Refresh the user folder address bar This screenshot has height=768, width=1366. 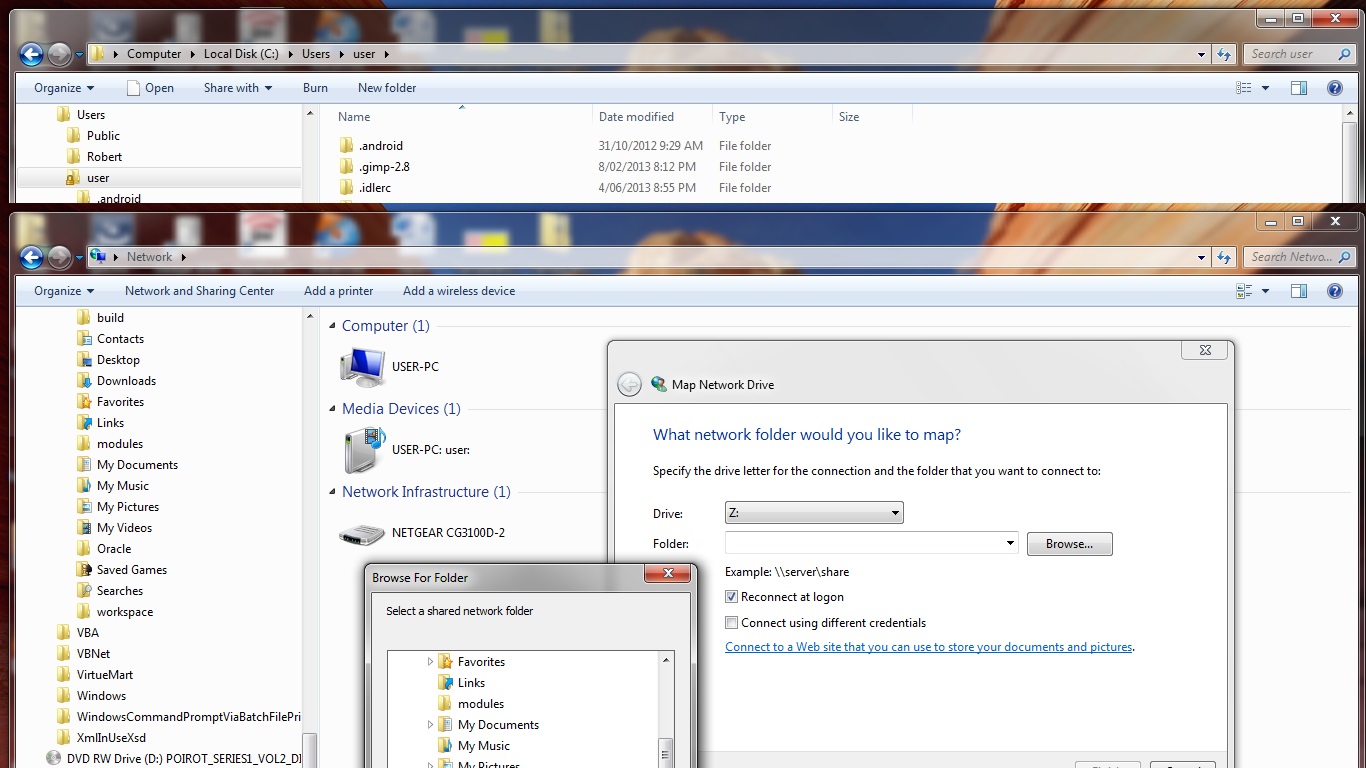1224,54
